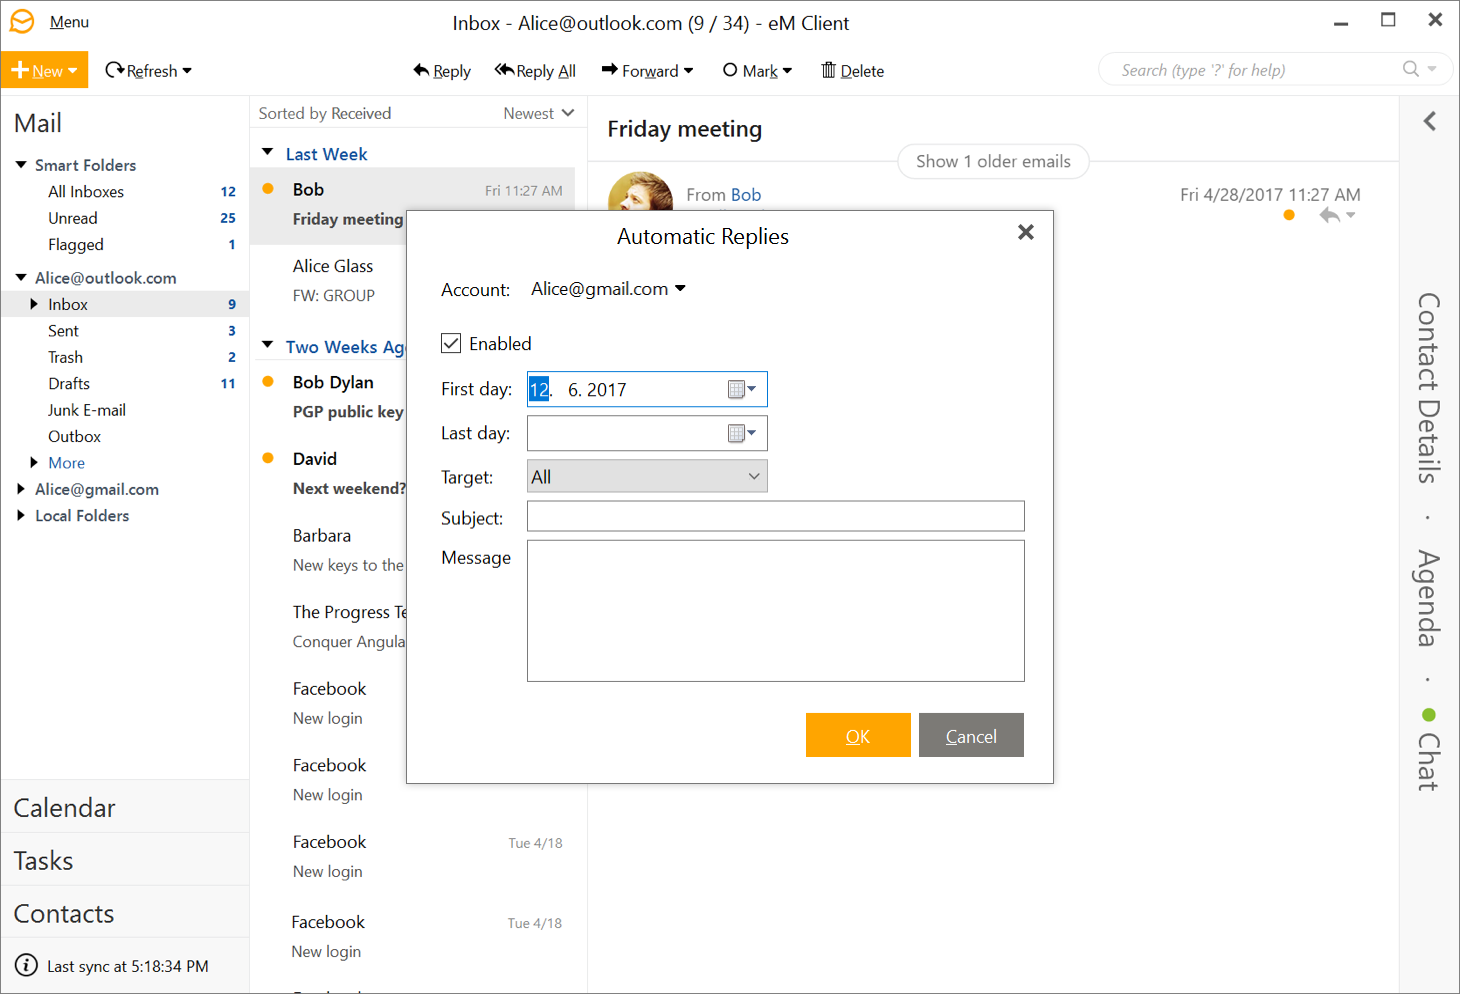Image resolution: width=1460 pixels, height=994 pixels.
Task: Open the Chat sidebar tab
Action: pos(1429,752)
